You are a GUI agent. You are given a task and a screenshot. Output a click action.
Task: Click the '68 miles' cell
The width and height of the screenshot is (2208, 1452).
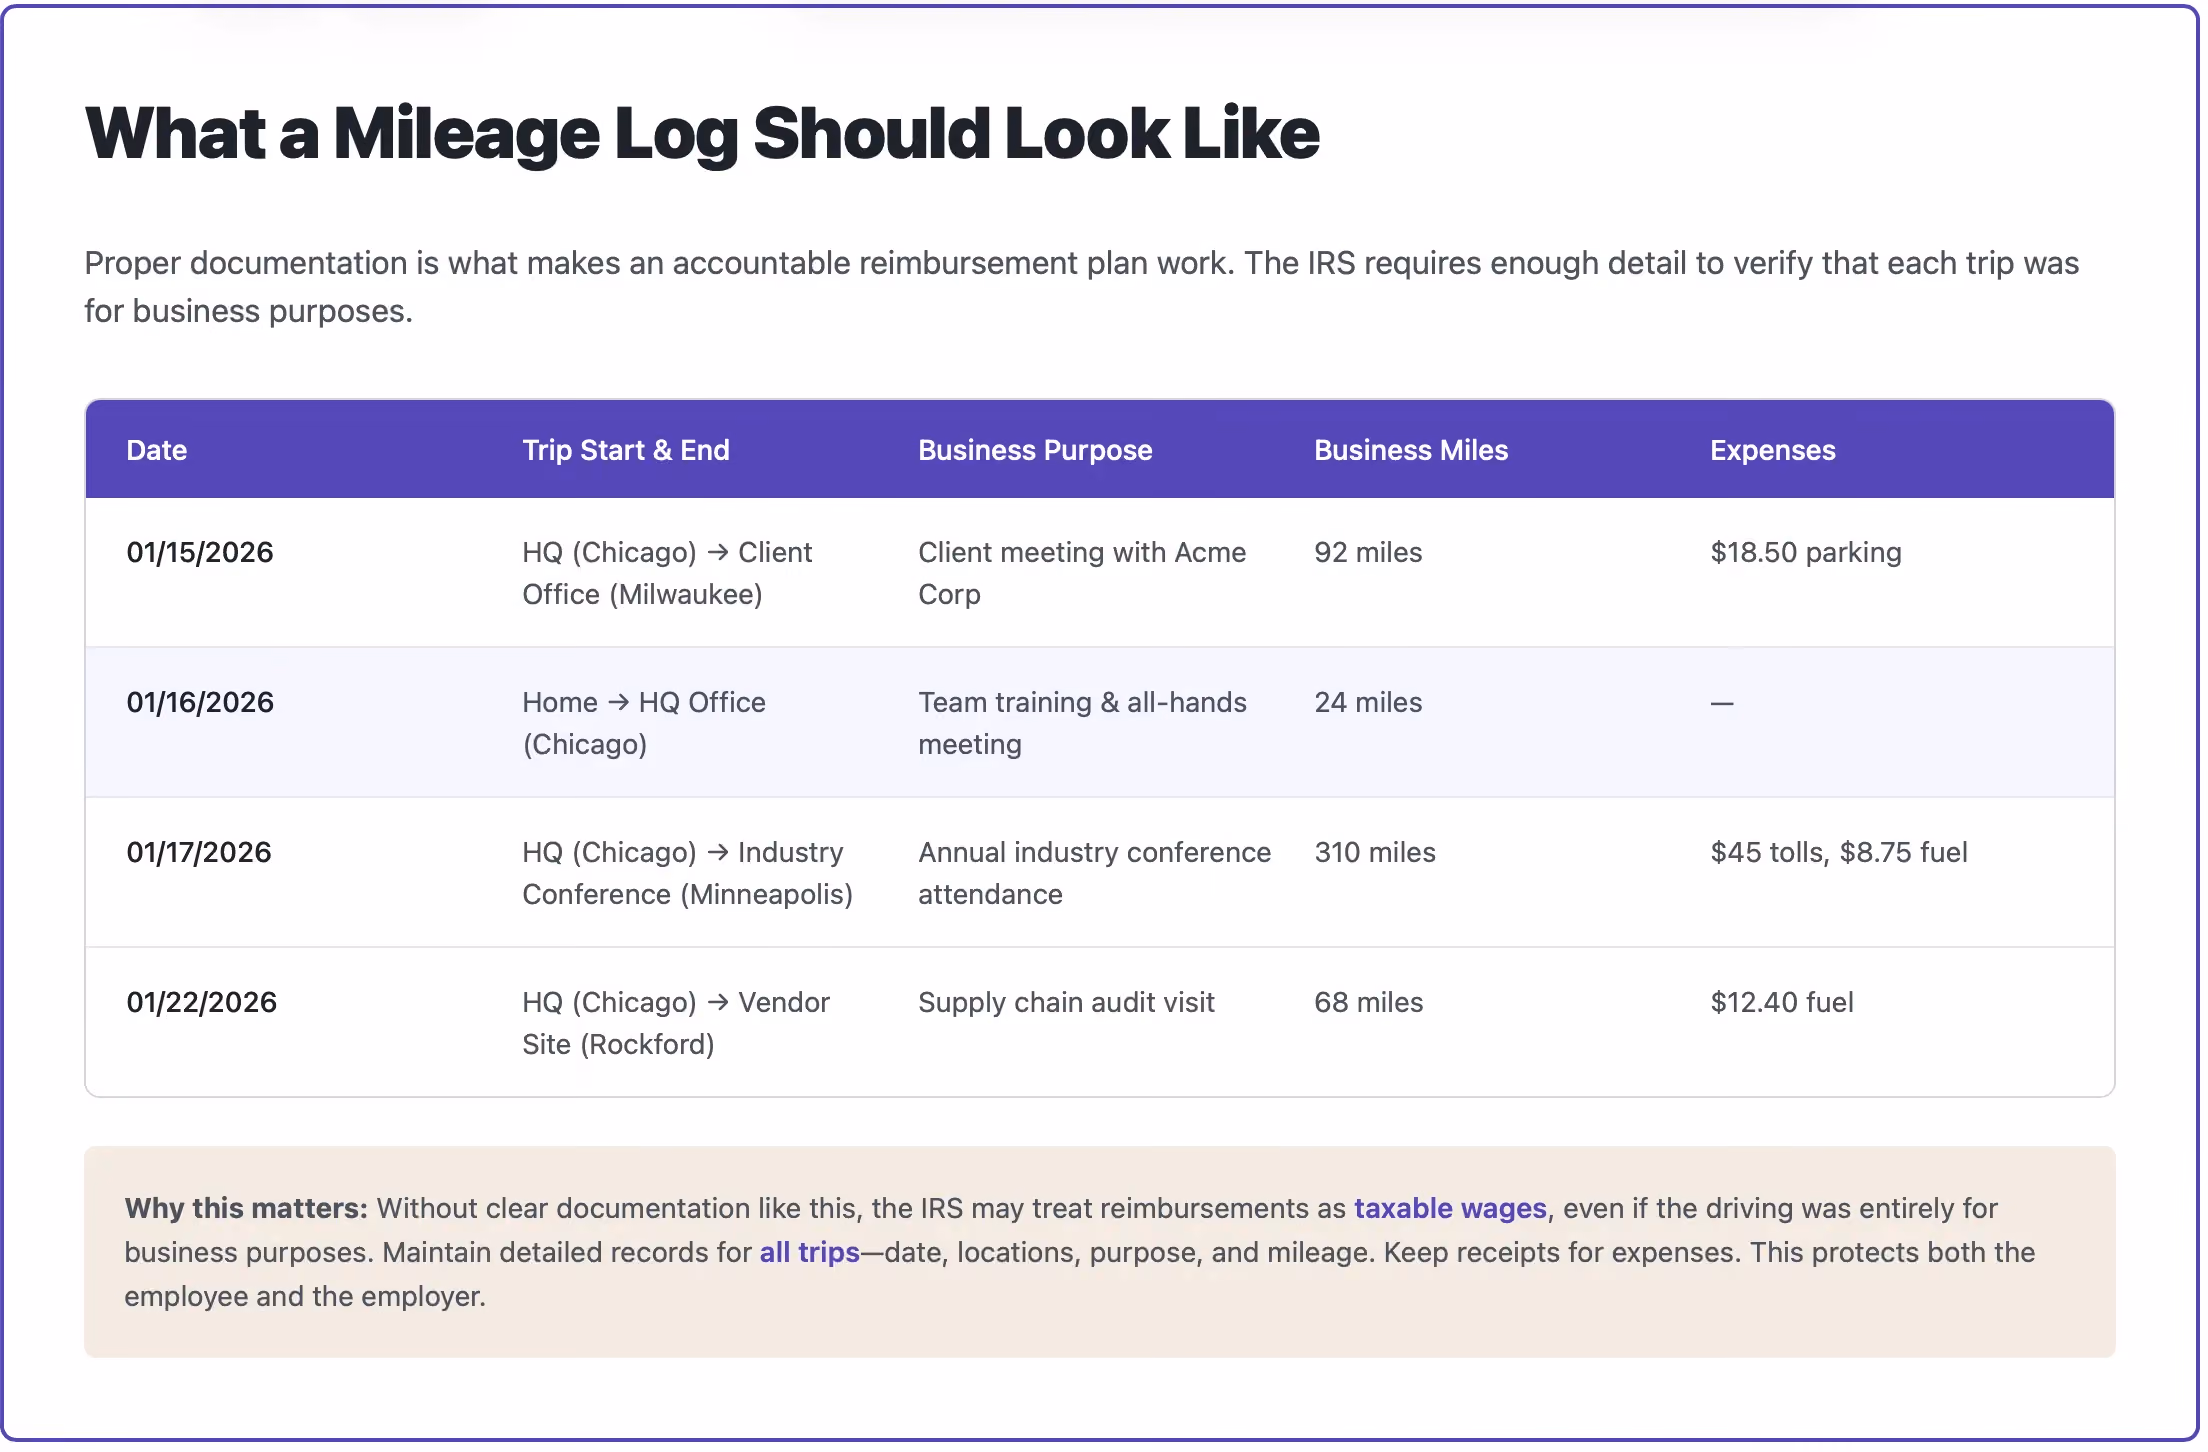pyautogui.click(x=1368, y=1002)
